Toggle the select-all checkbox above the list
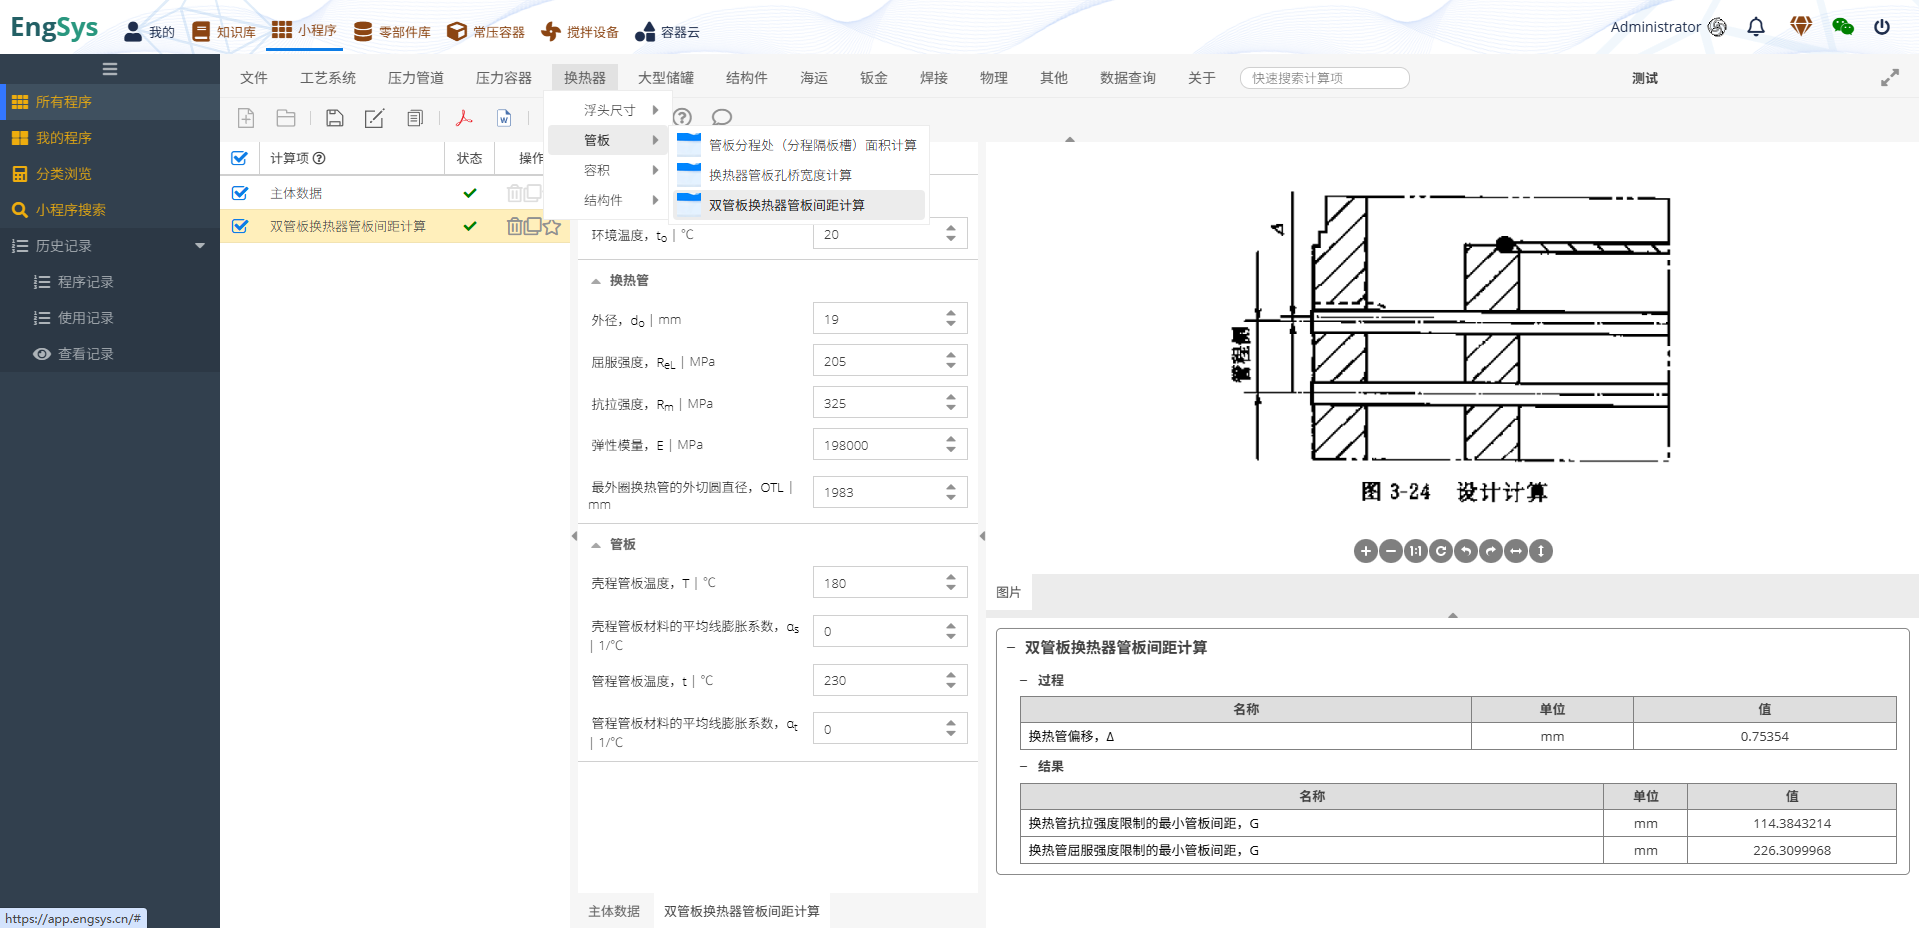Image resolution: width=1919 pixels, height=928 pixels. [x=240, y=157]
